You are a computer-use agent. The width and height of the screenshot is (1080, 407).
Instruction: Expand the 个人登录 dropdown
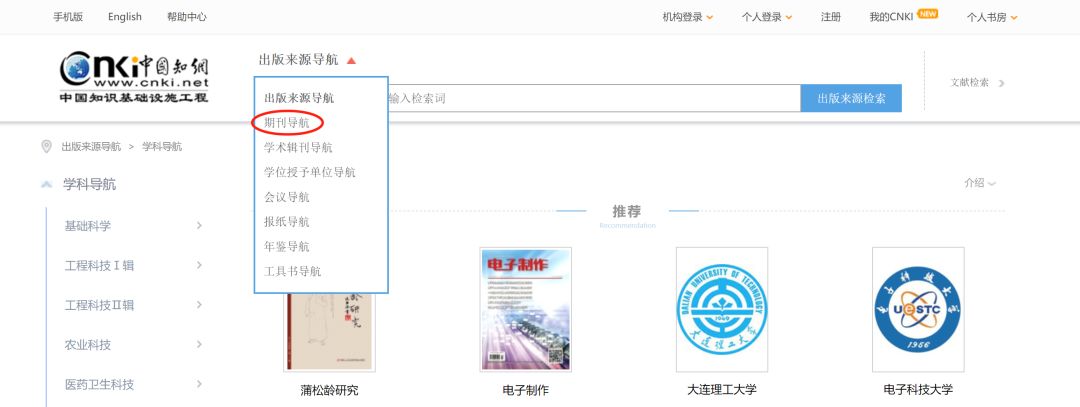(x=767, y=17)
